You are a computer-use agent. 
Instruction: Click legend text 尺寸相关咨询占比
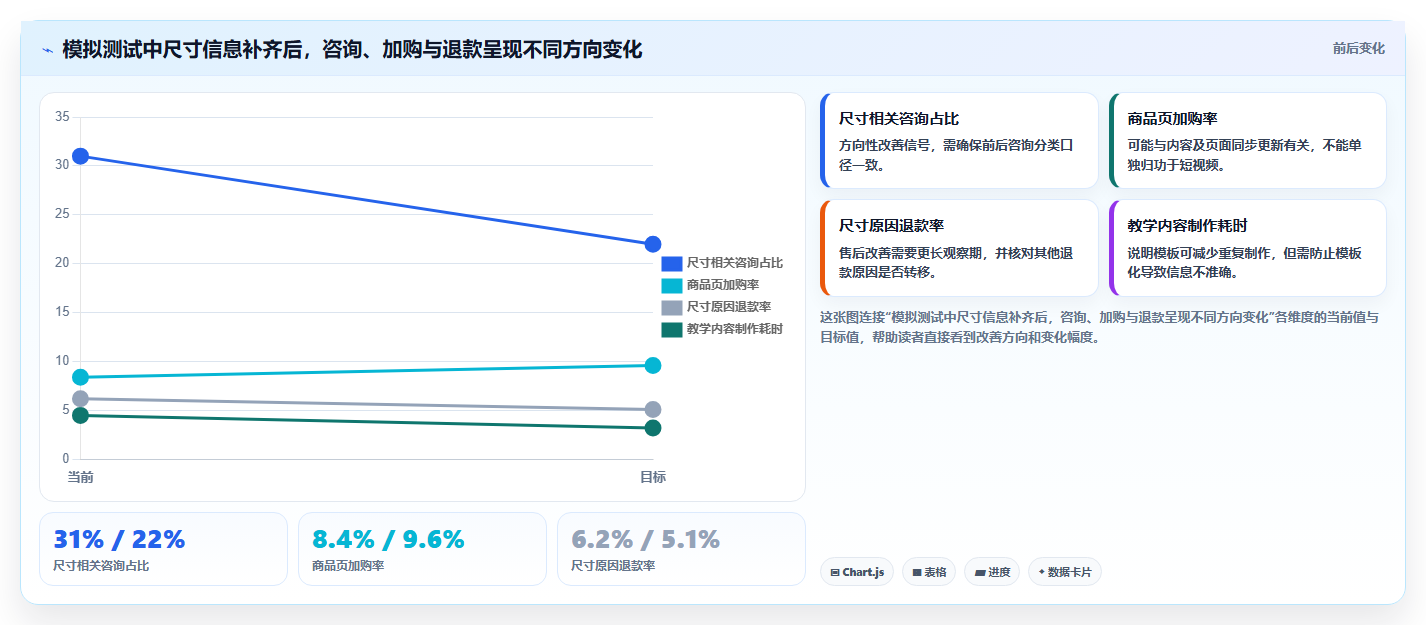(735, 263)
